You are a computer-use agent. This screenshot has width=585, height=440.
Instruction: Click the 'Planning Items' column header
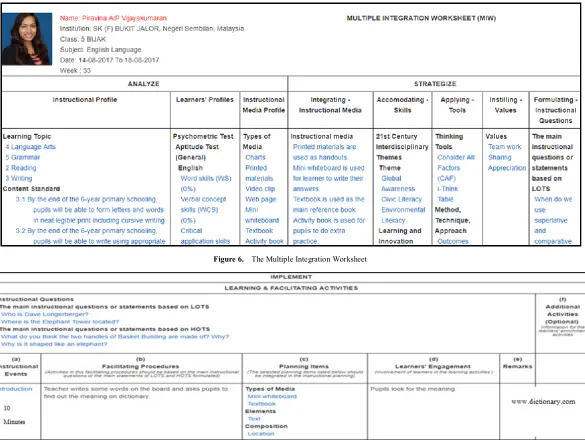coord(304,366)
